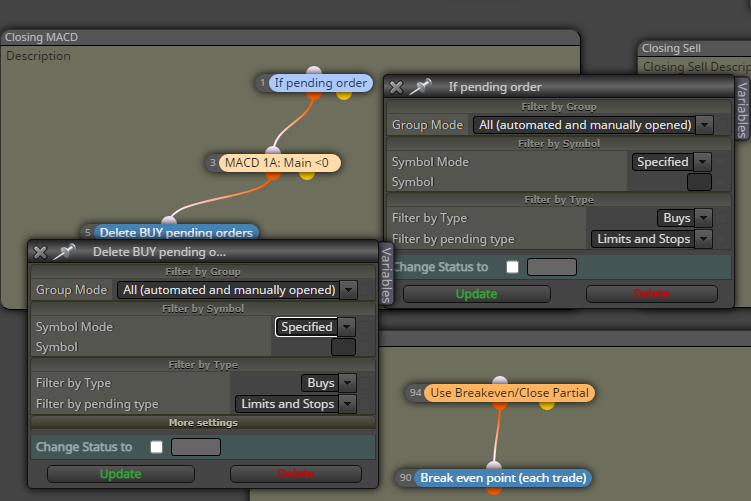Tick faint checkbox beside Group Mode in Delete BUY pending panel
This screenshot has width=751, height=501.
(x=366, y=290)
